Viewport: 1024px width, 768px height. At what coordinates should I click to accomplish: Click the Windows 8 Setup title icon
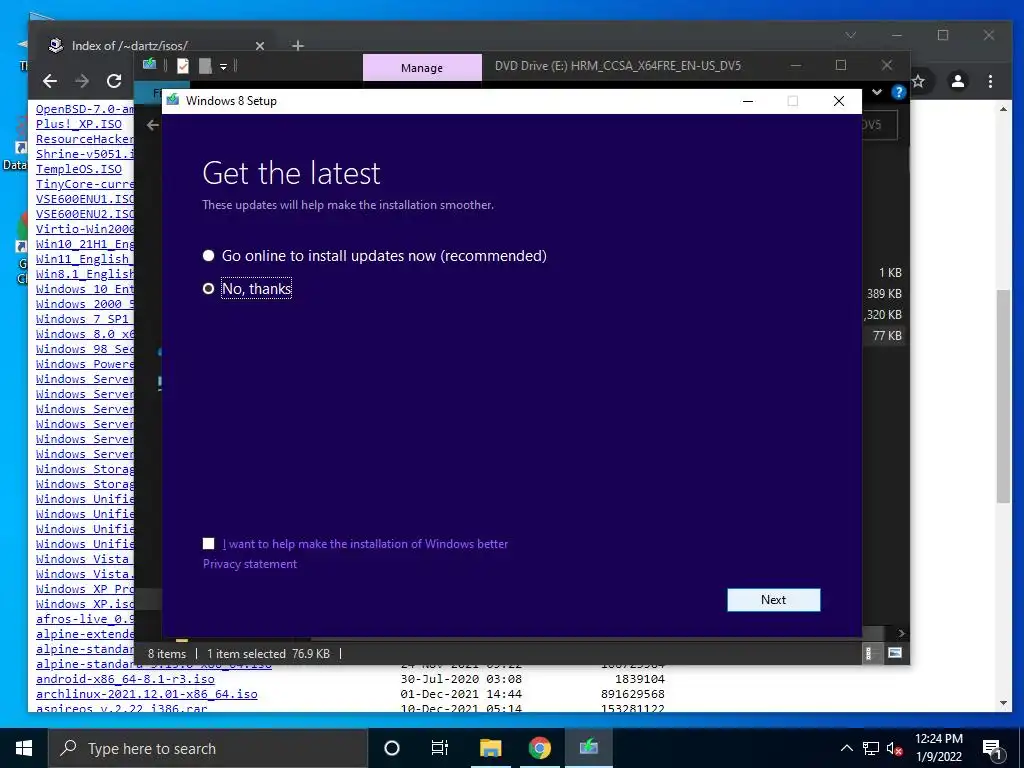[173, 100]
